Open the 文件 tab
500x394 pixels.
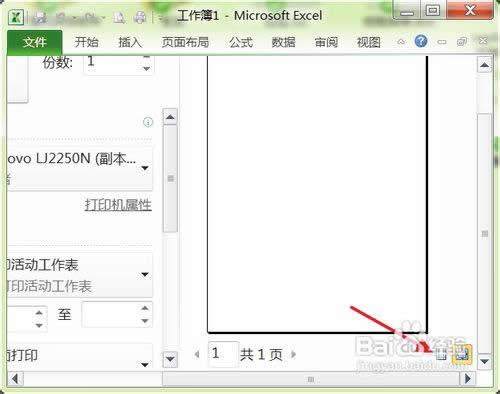34,43
